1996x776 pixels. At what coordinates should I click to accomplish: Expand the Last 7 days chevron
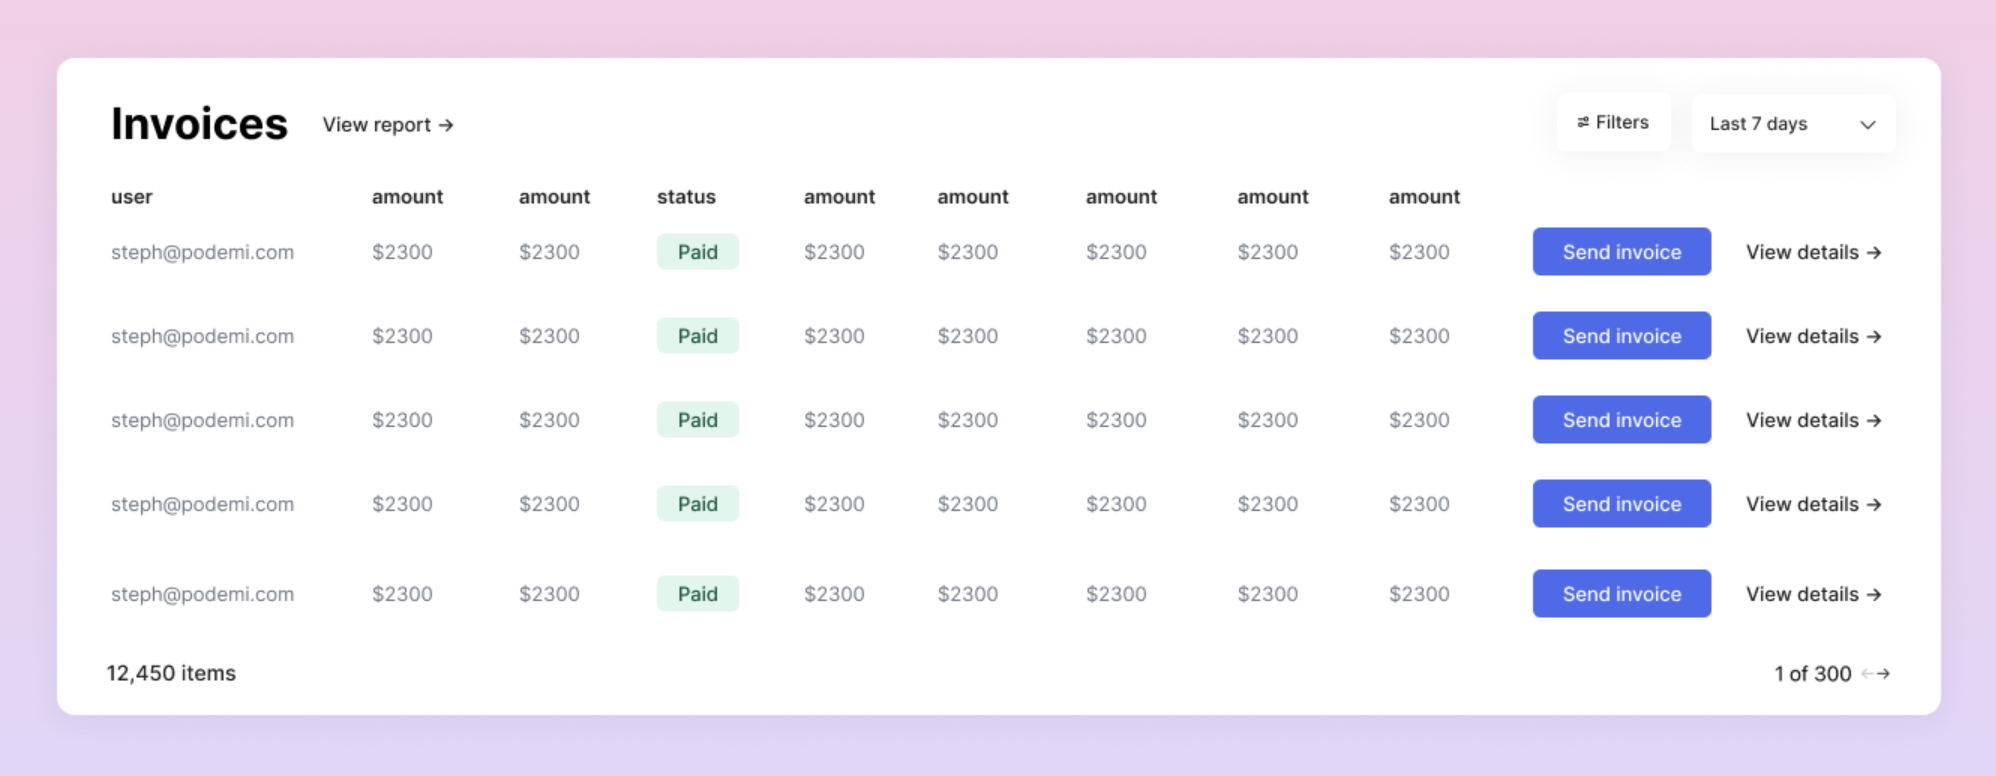pyautogui.click(x=1867, y=125)
